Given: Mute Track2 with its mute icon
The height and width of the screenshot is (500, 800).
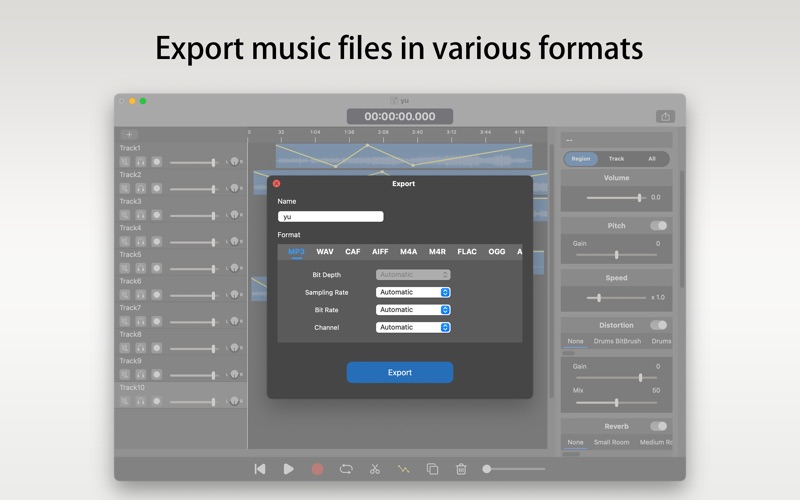Looking at the screenshot, I should (x=124, y=188).
